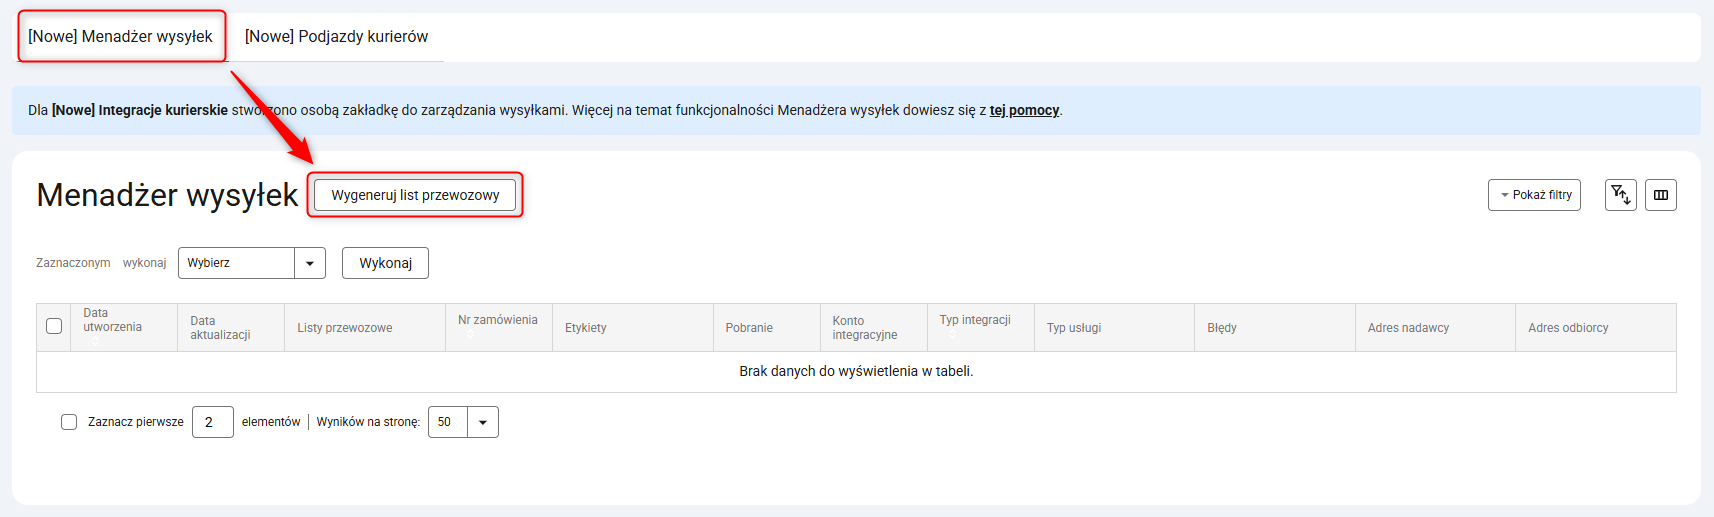The height and width of the screenshot is (517, 1714).
Task: Open the [Nowe] Podjazdy kurierów tab
Action: [336, 37]
